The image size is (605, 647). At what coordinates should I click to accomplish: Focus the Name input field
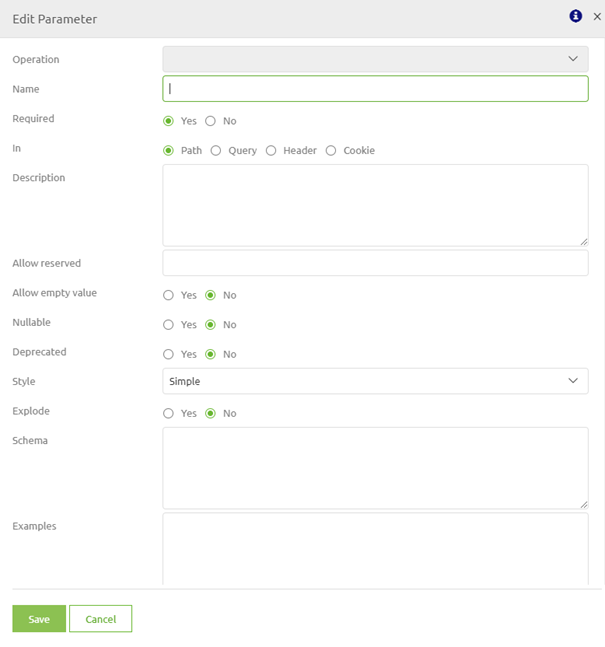[x=375, y=89]
